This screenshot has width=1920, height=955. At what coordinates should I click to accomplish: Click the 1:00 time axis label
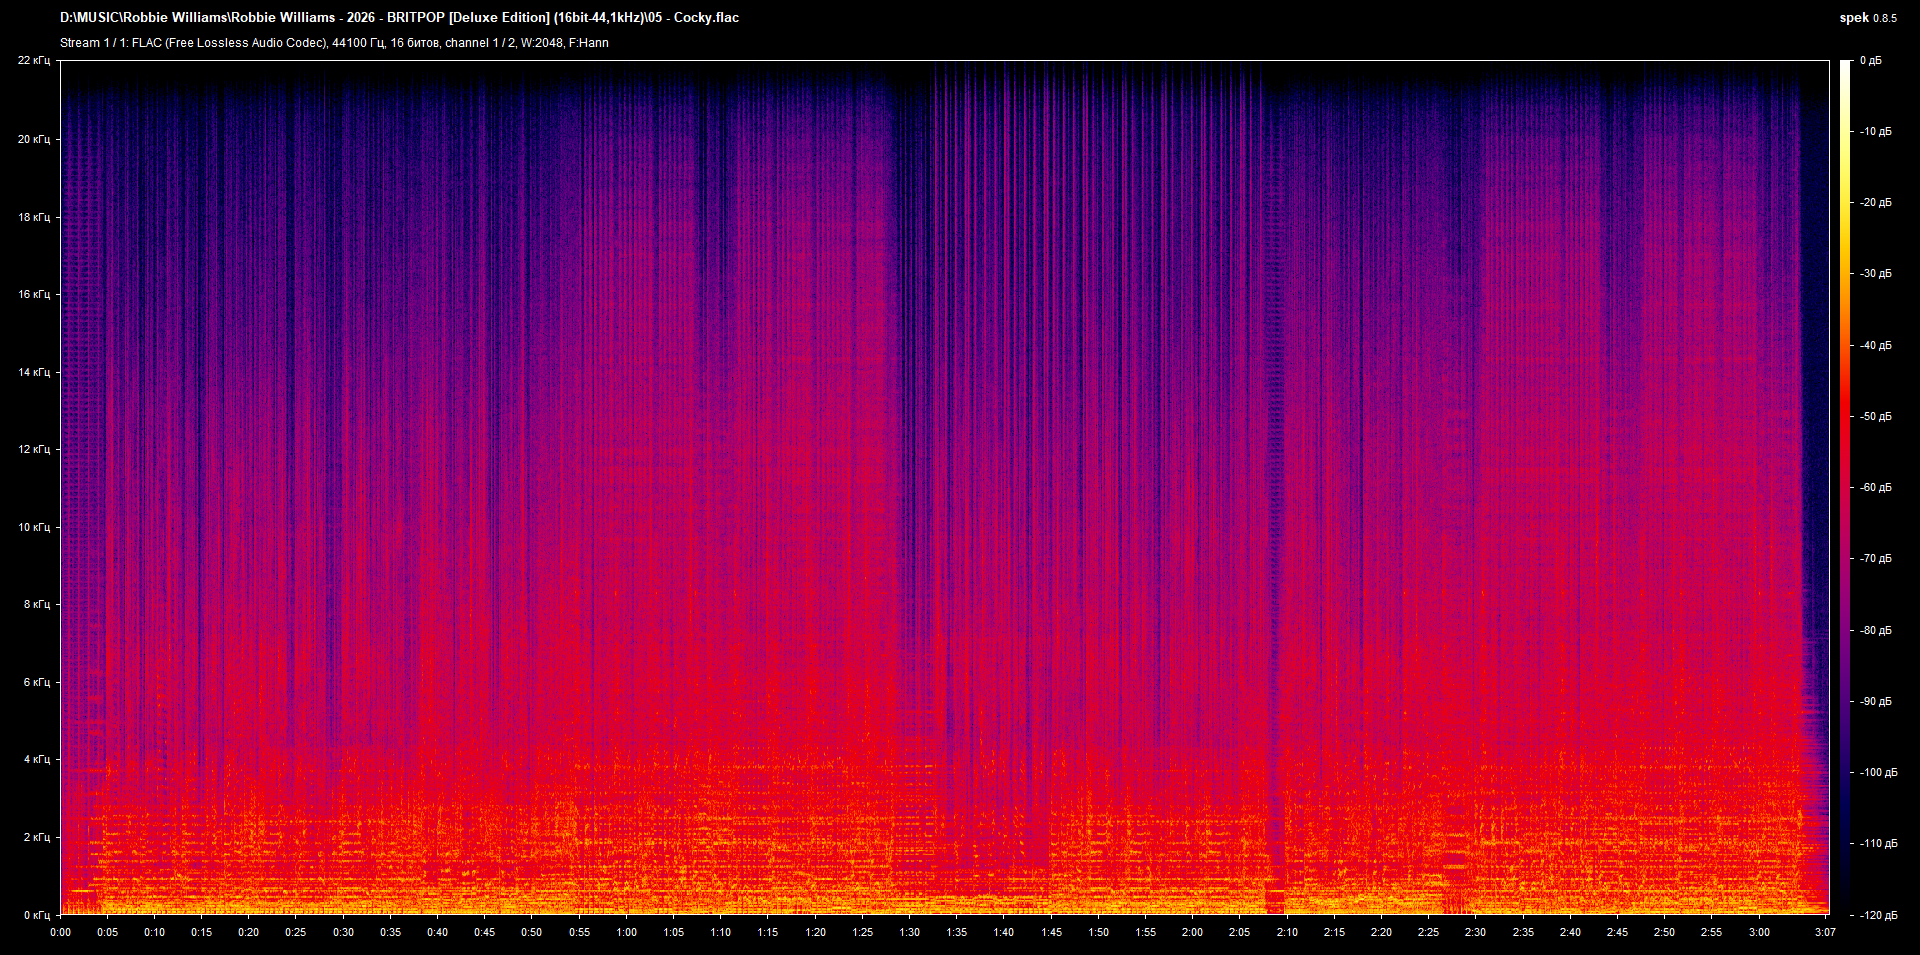626,932
